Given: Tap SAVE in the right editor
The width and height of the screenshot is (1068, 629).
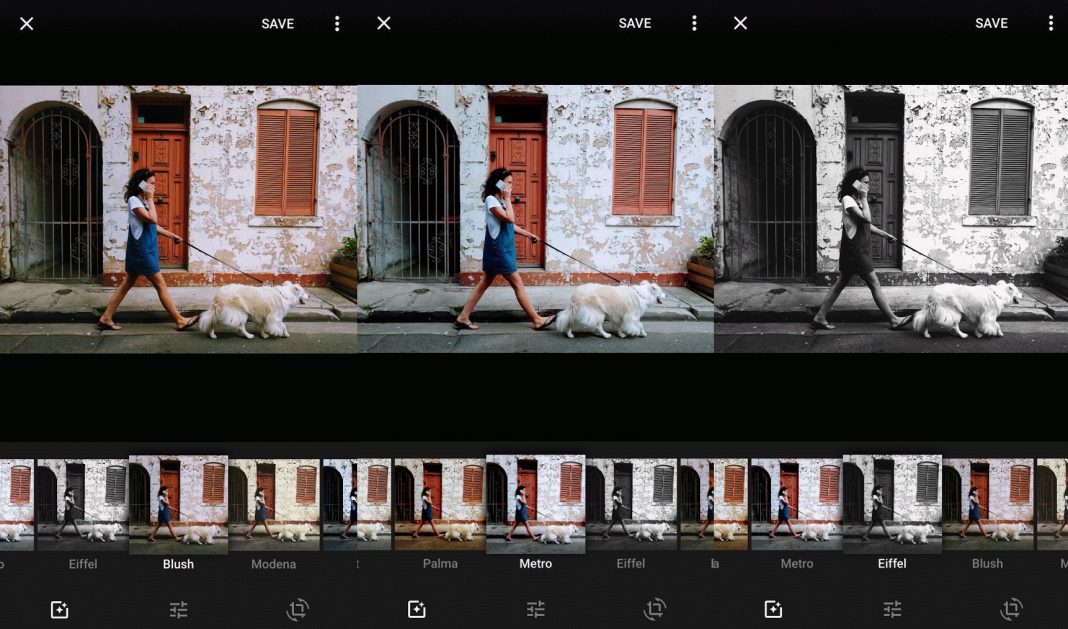Looking at the screenshot, I should [991, 23].
